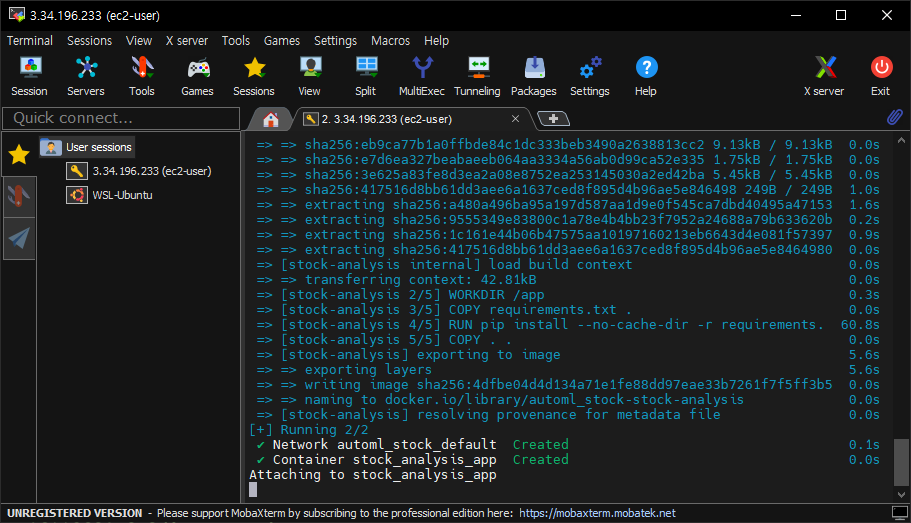Open the Packages icon

534,76
